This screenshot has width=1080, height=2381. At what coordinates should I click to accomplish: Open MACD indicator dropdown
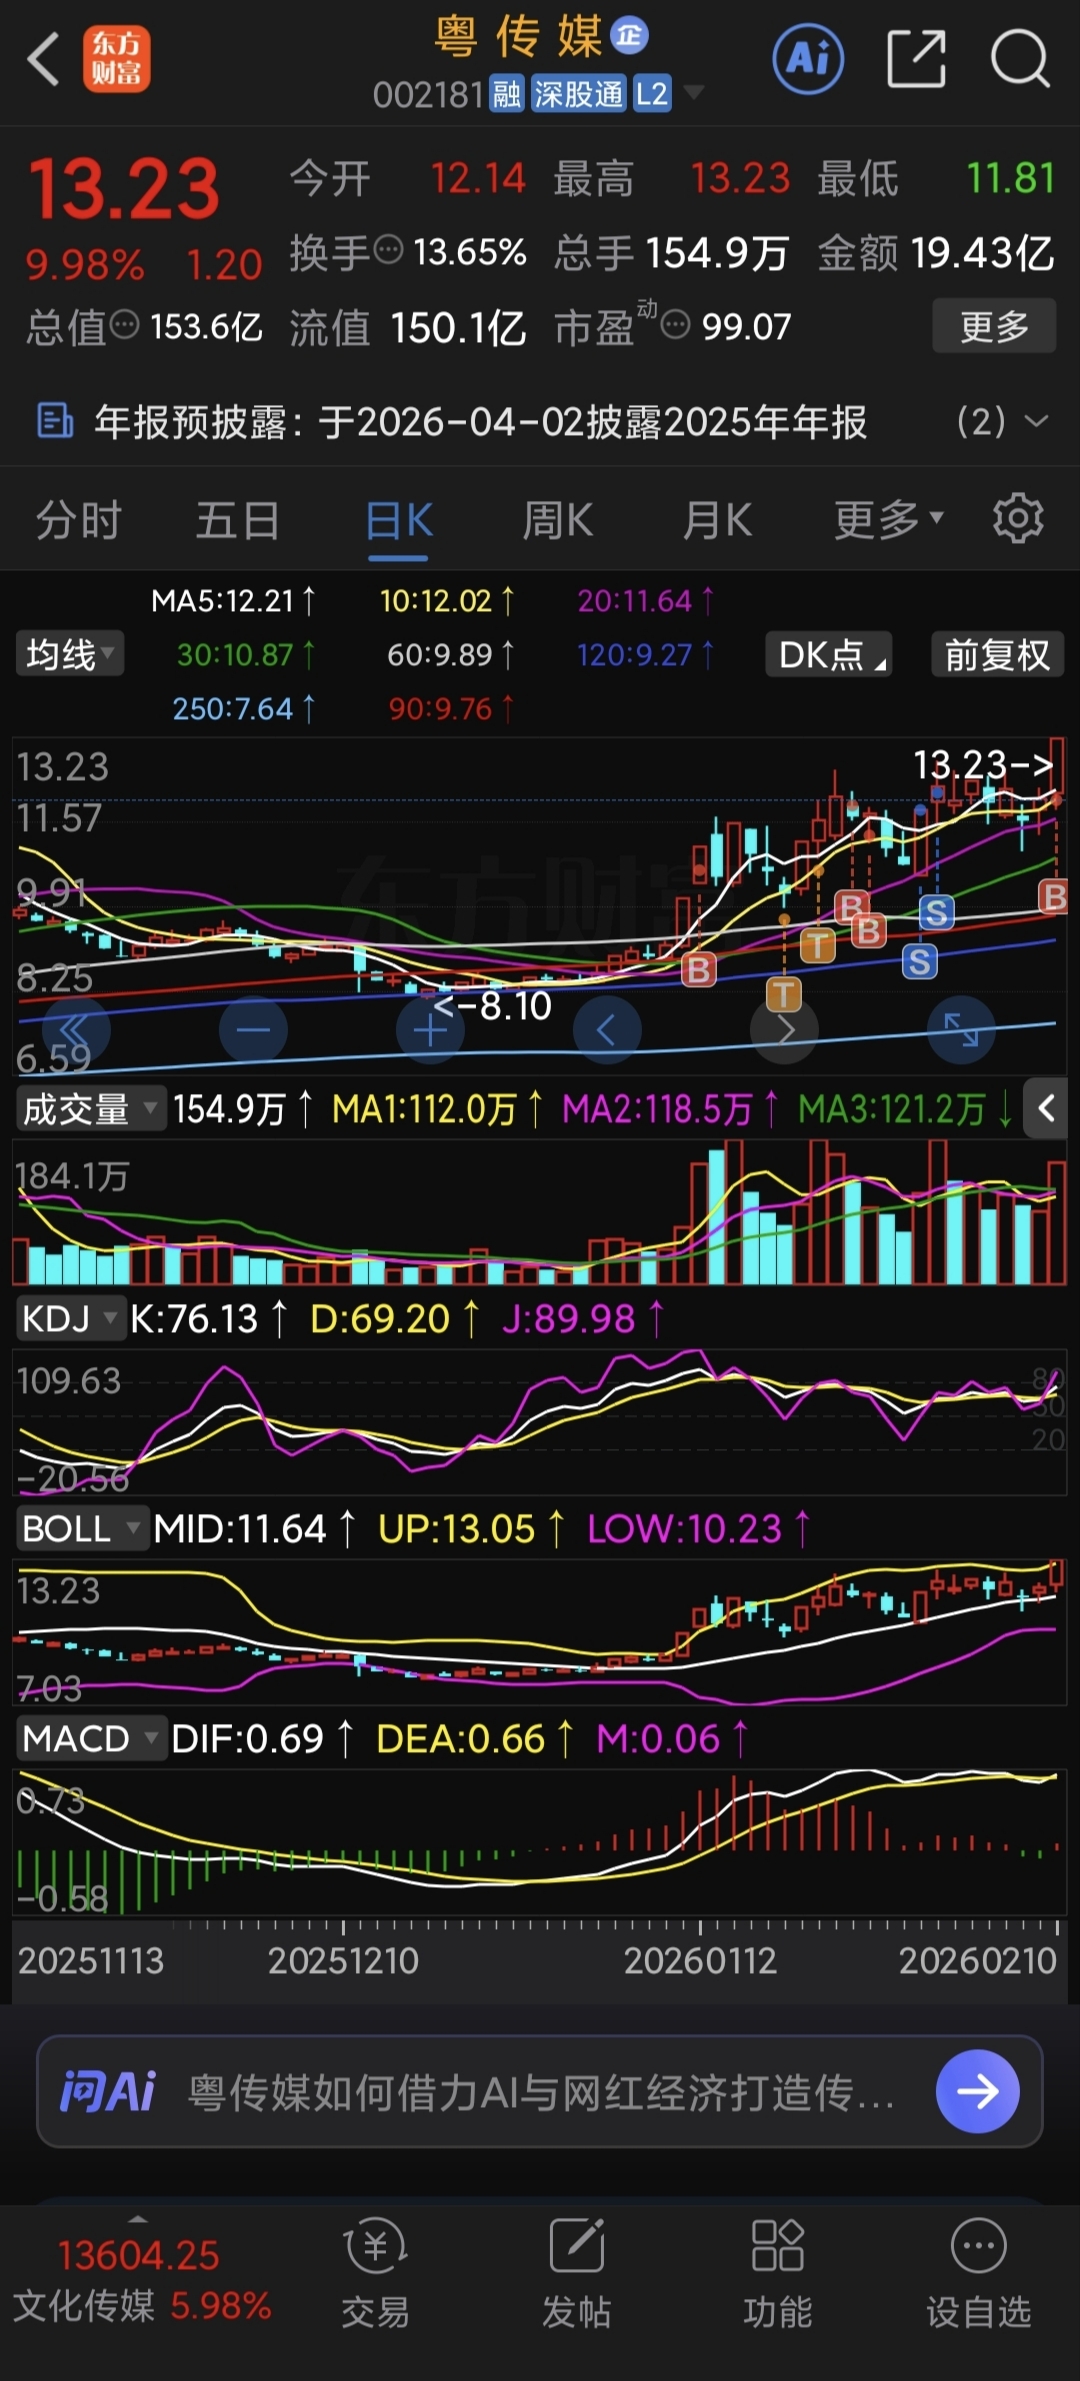[x=90, y=1739]
